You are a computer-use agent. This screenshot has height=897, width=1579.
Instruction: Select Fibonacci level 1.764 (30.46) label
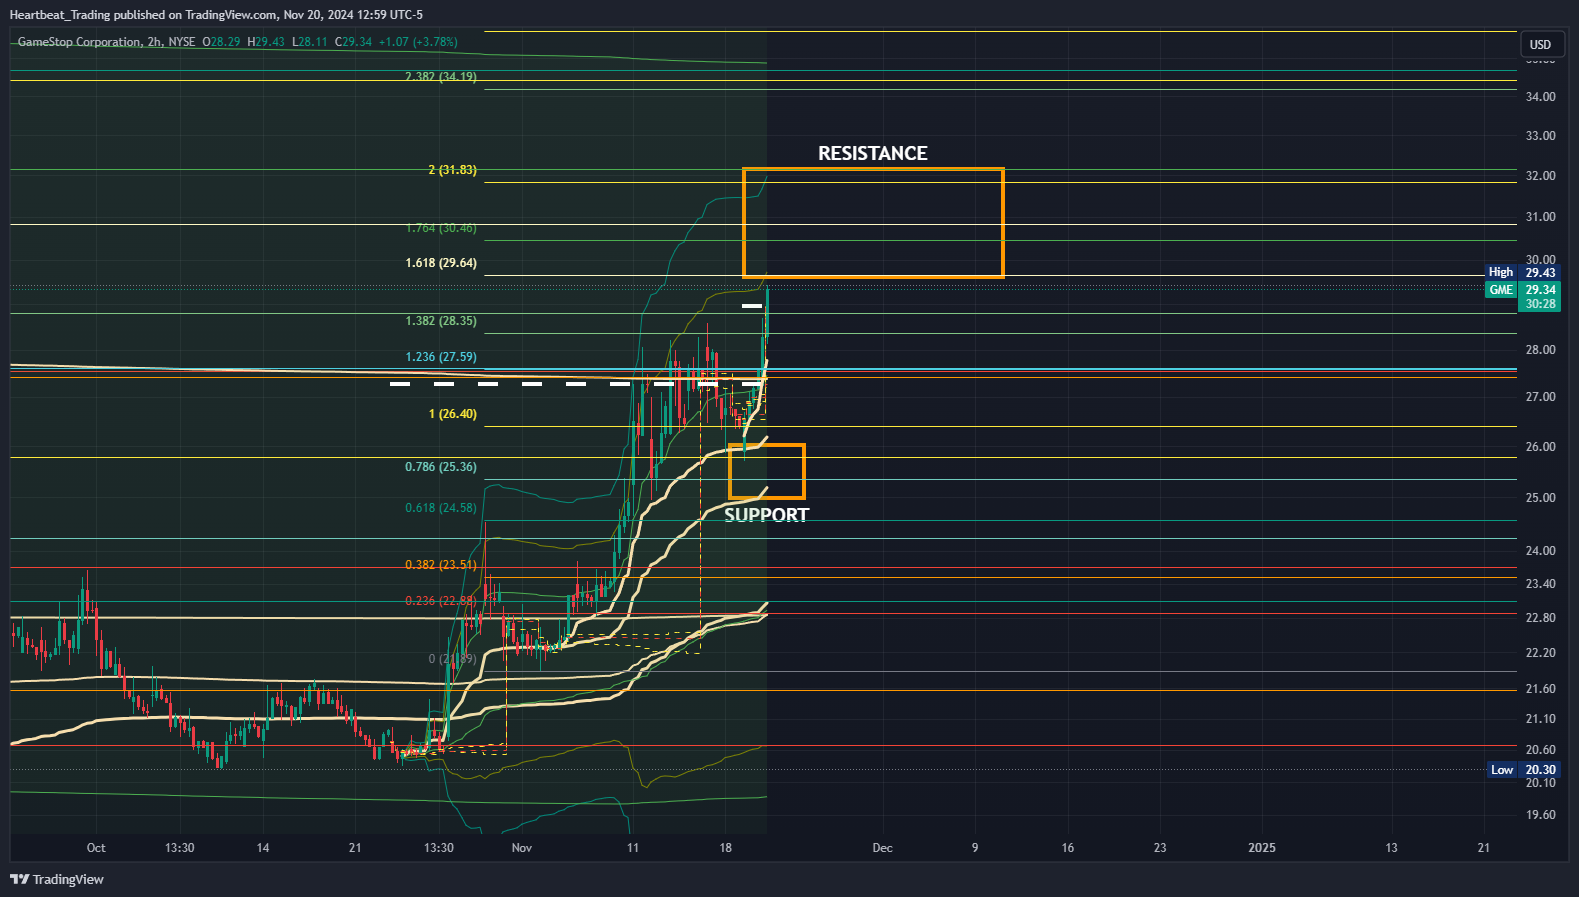(x=441, y=228)
